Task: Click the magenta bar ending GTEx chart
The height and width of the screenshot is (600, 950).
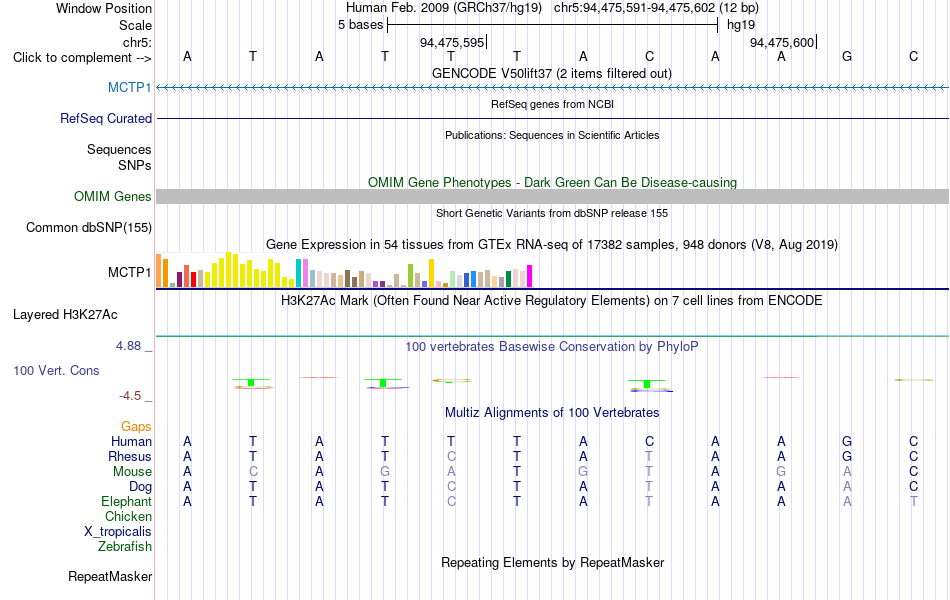Action: (529, 276)
